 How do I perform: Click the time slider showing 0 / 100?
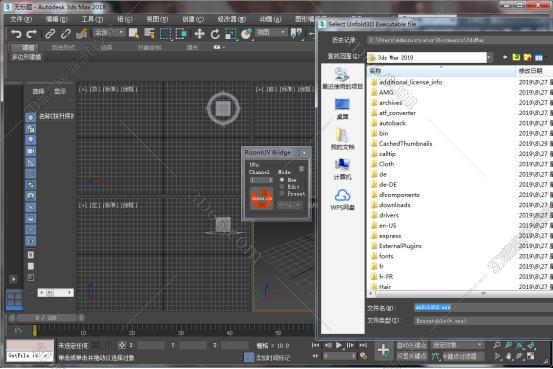[x=46, y=318]
